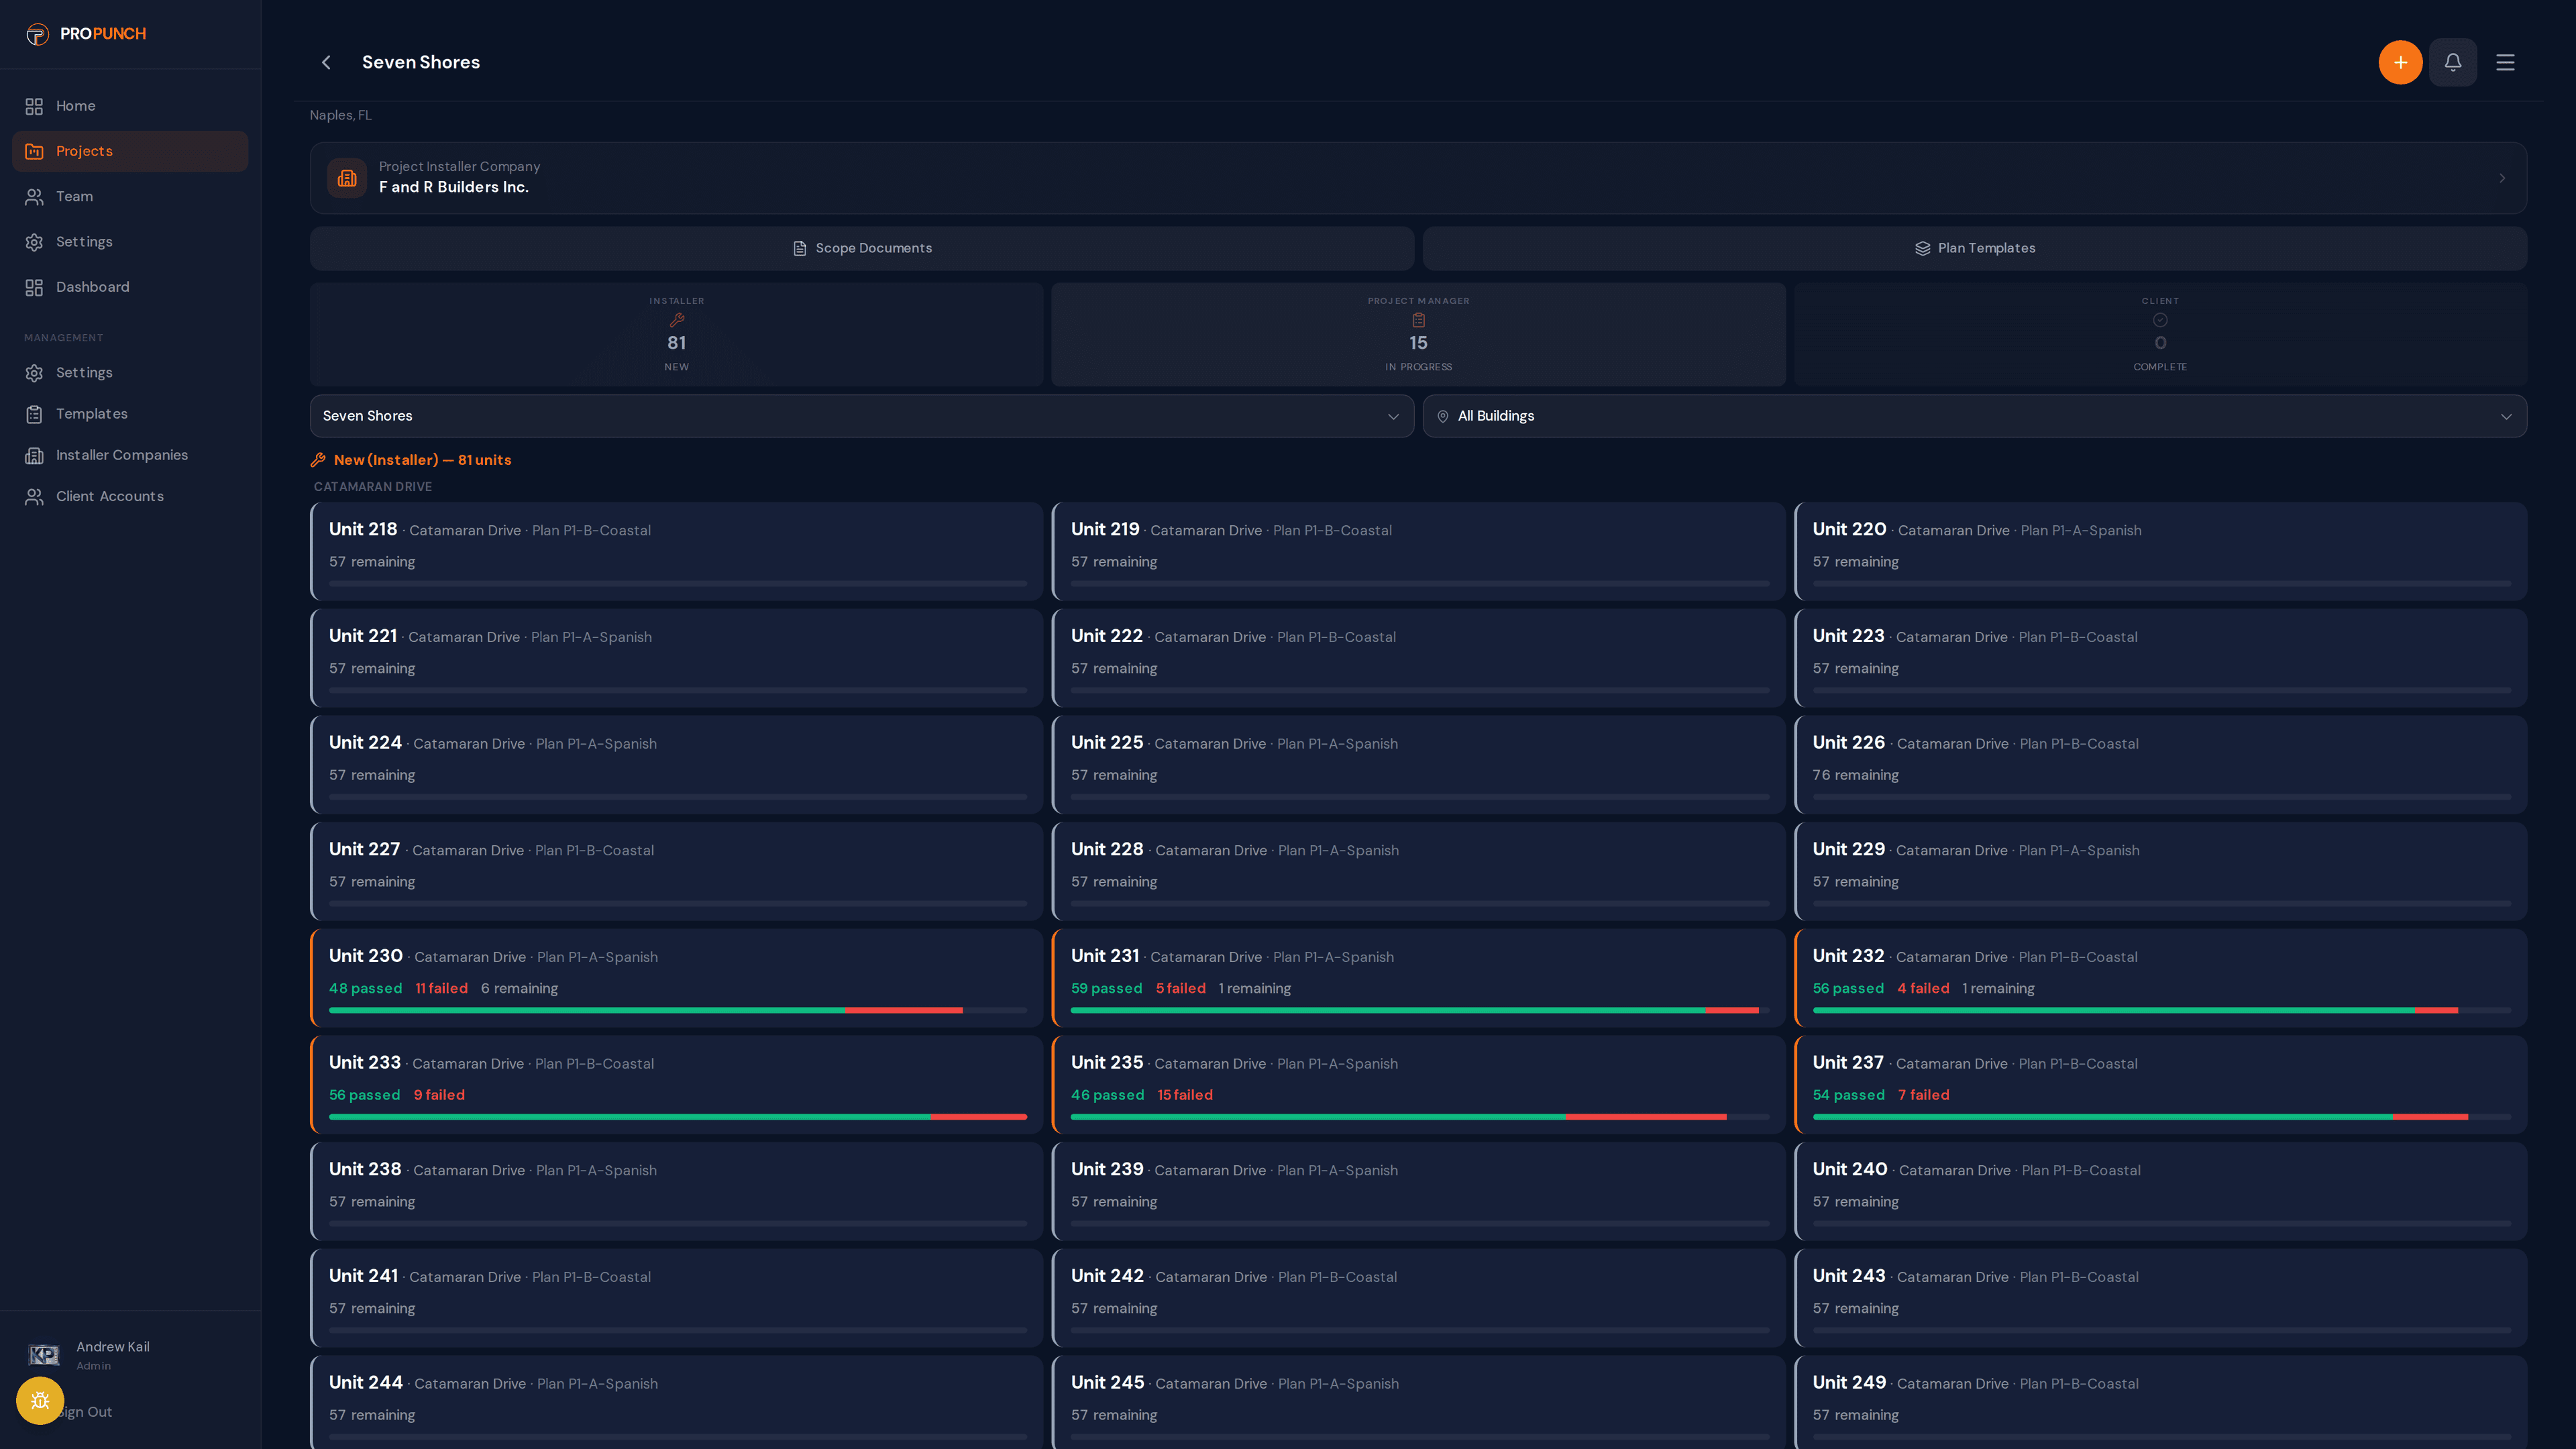Go back using the left arrow
The width and height of the screenshot is (2576, 1449).
(x=326, y=62)
